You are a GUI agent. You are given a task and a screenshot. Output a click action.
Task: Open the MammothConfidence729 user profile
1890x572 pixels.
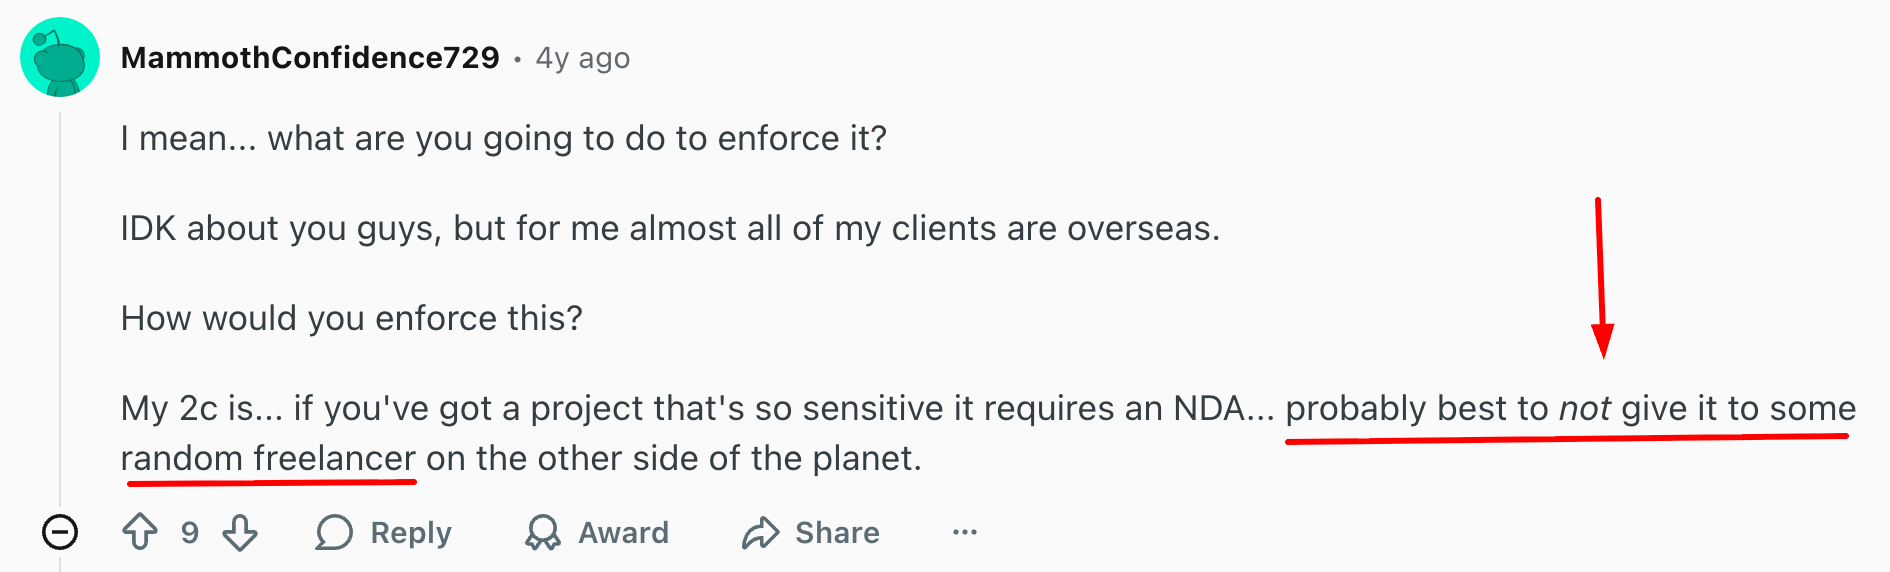(310, 58)
